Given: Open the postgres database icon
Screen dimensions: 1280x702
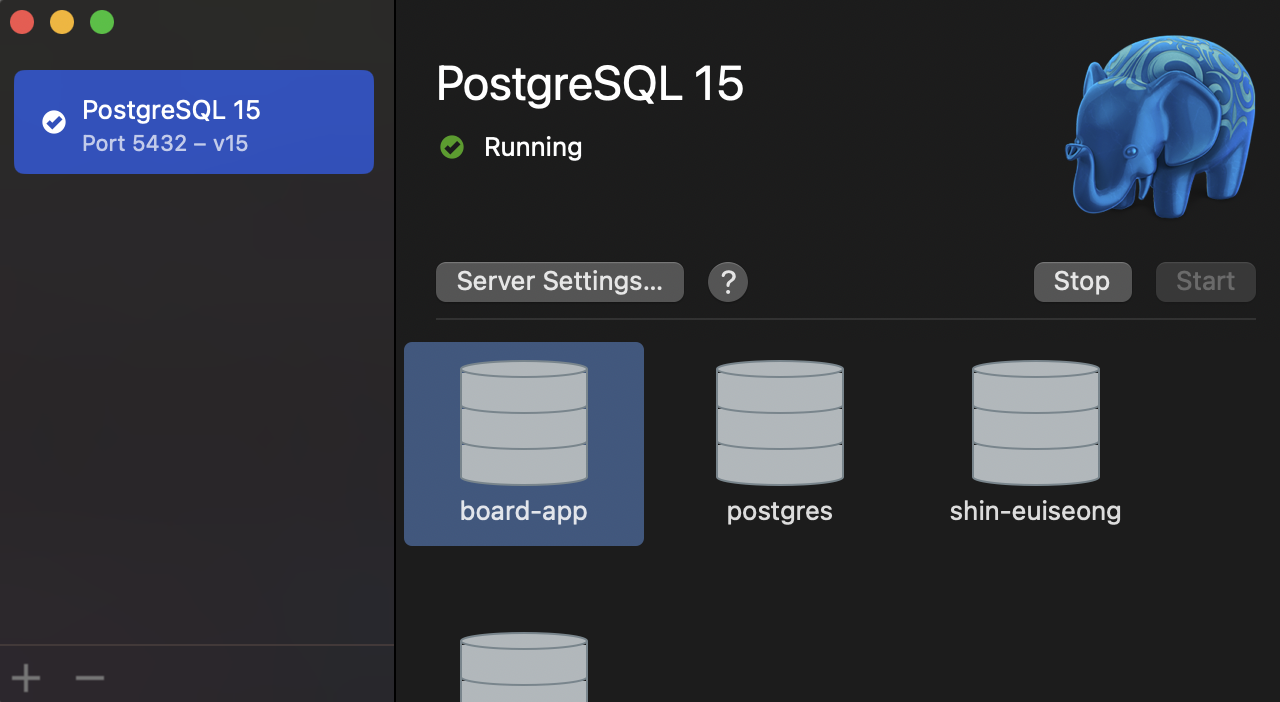Looking at the screenshot, I should click(x=780, y=422).
